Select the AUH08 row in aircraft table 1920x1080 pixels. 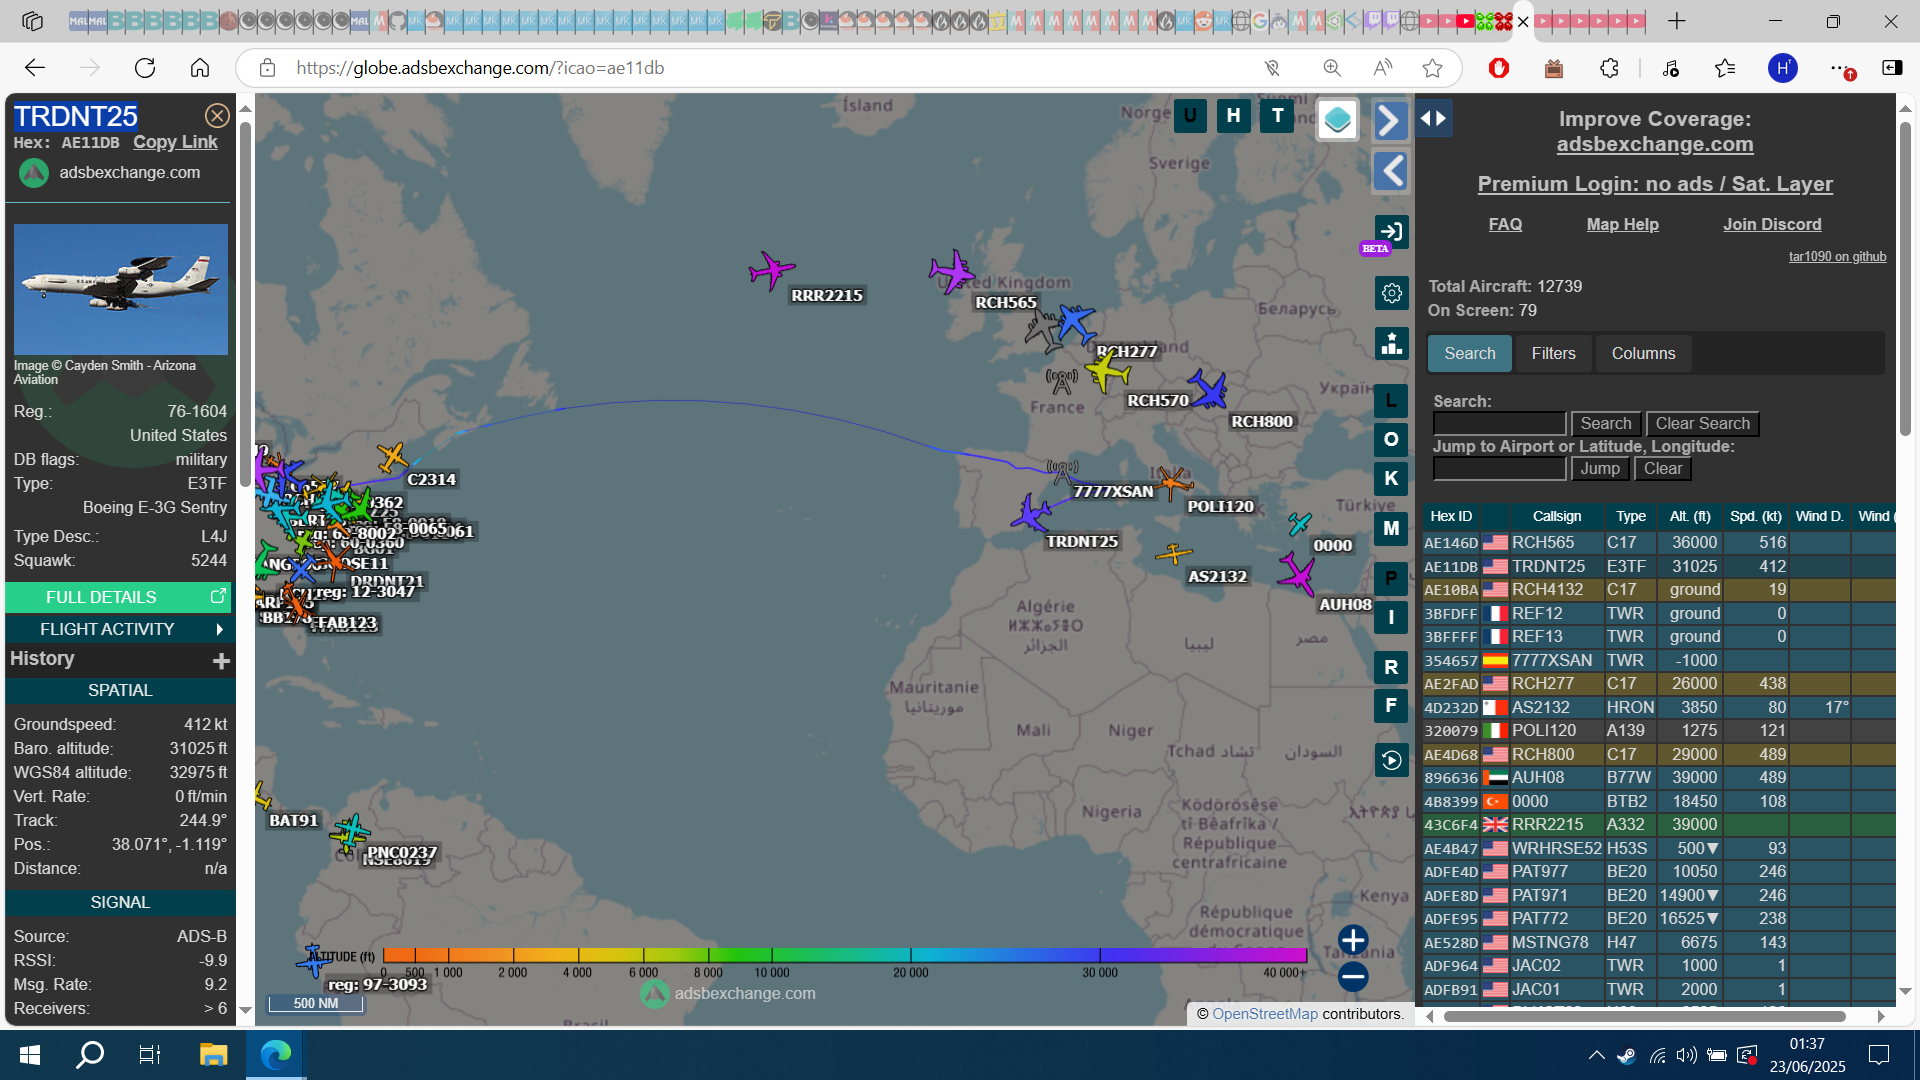1658,778
